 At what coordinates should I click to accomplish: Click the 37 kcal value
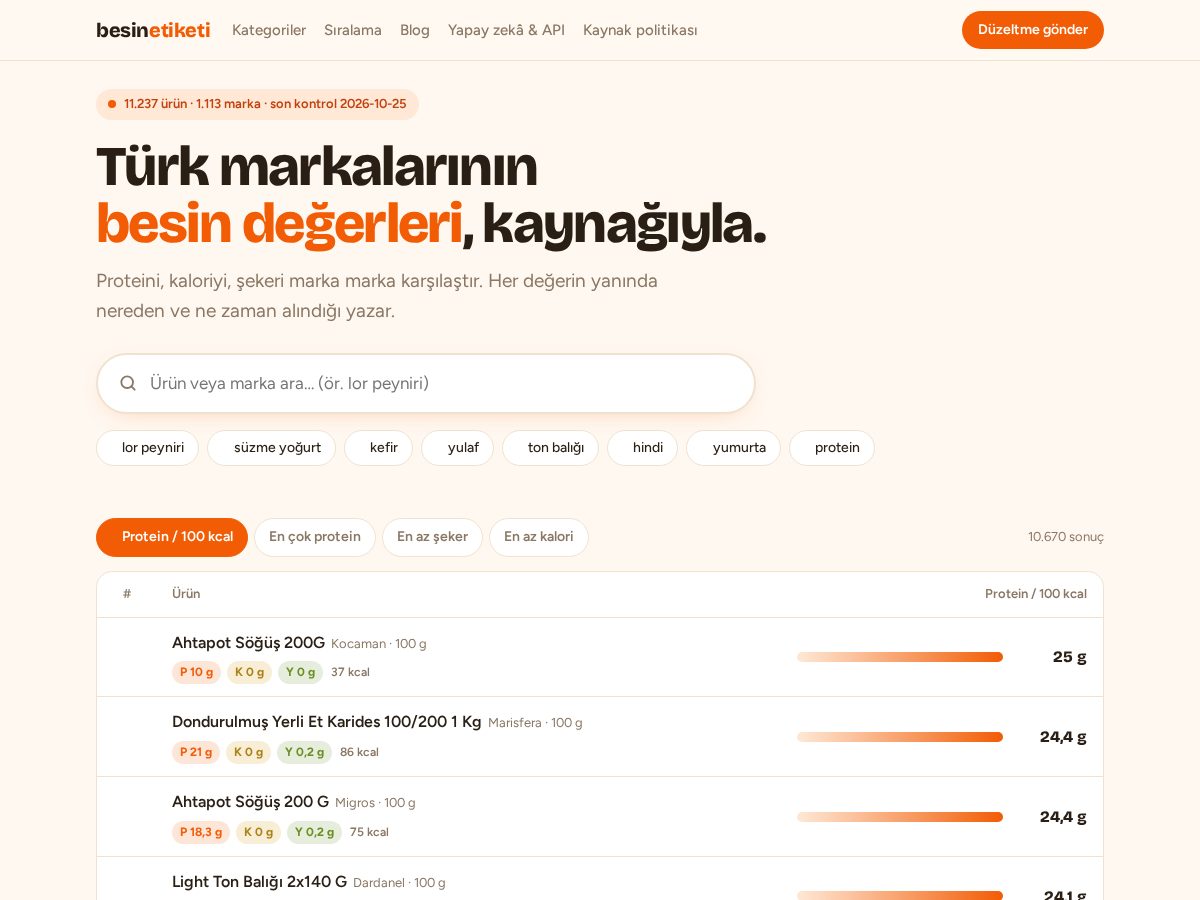click(350, 672)
